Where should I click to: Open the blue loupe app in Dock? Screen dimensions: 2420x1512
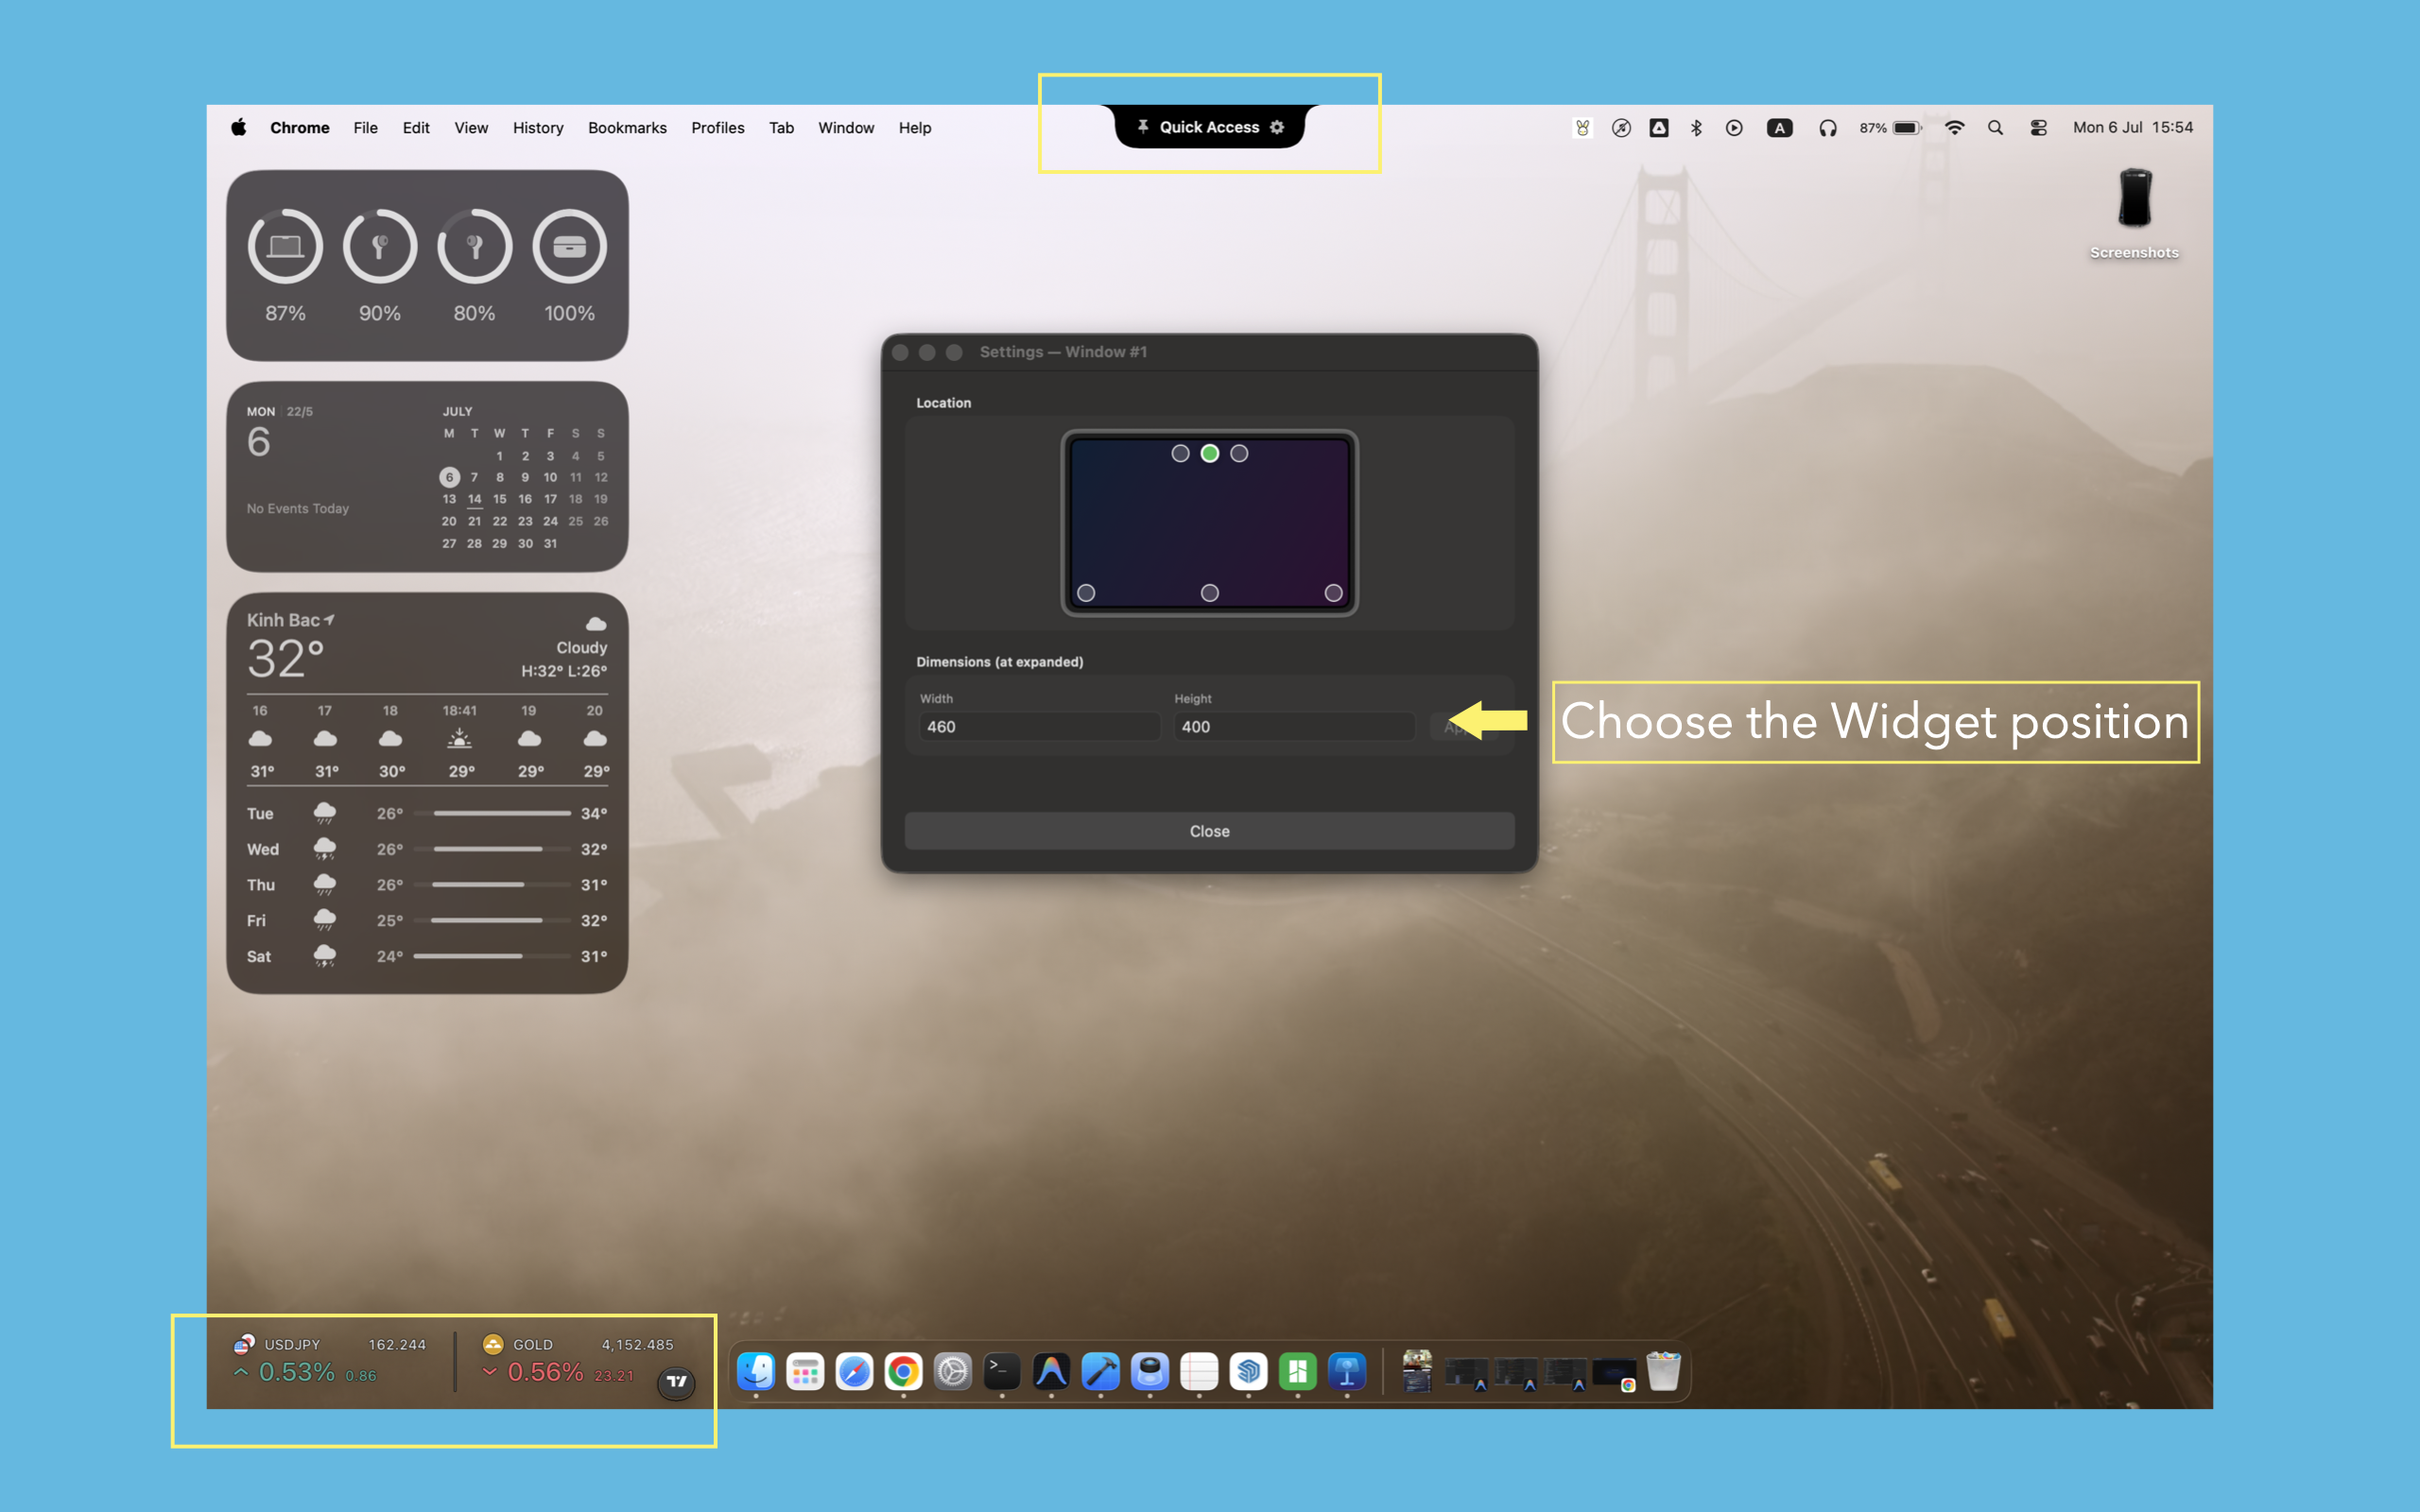pyautogui.click(x=1150, y=1371)
